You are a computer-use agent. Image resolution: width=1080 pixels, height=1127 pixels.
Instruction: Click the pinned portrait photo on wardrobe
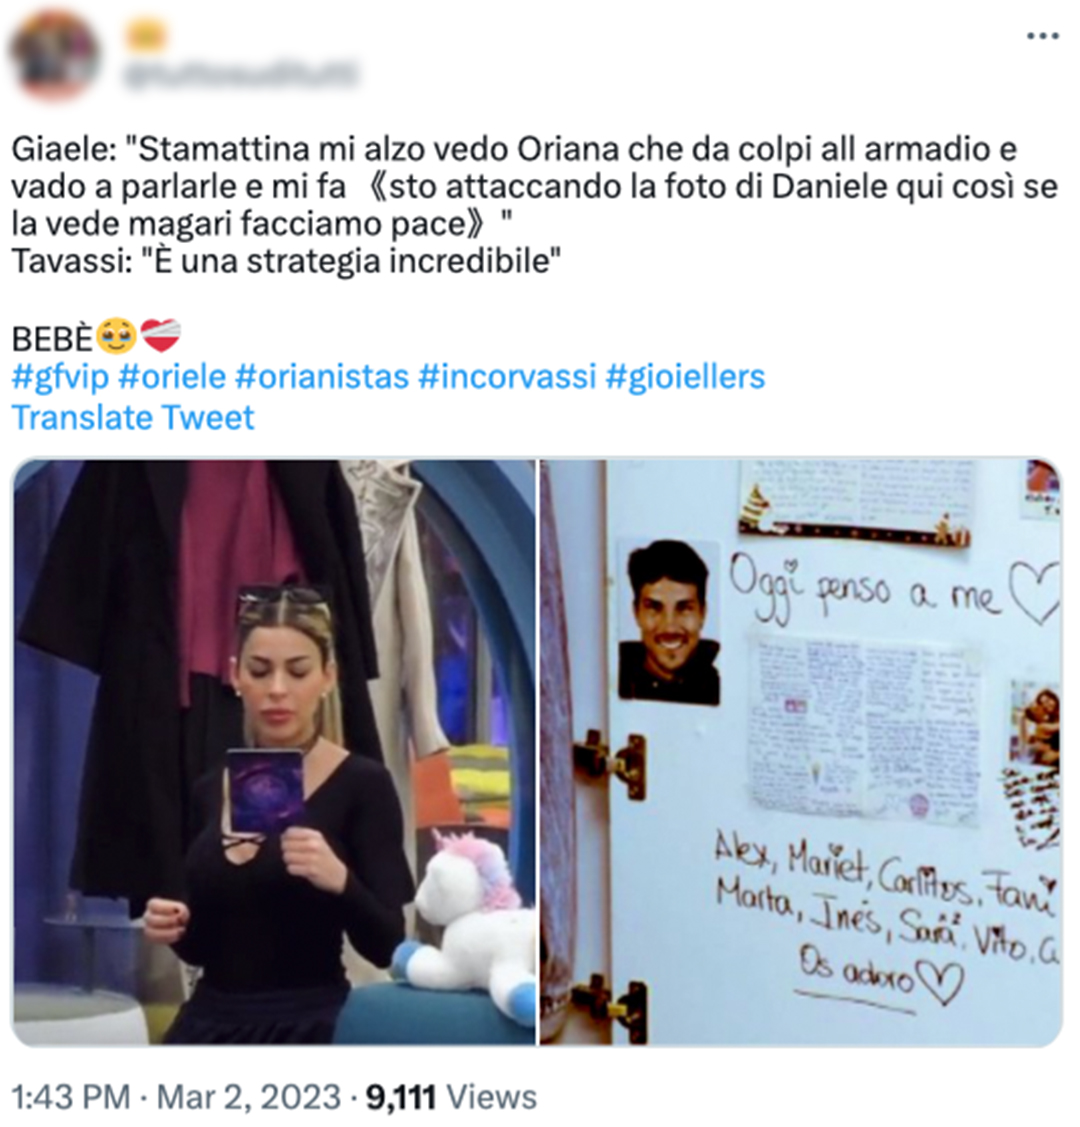(x=669, y=622)
